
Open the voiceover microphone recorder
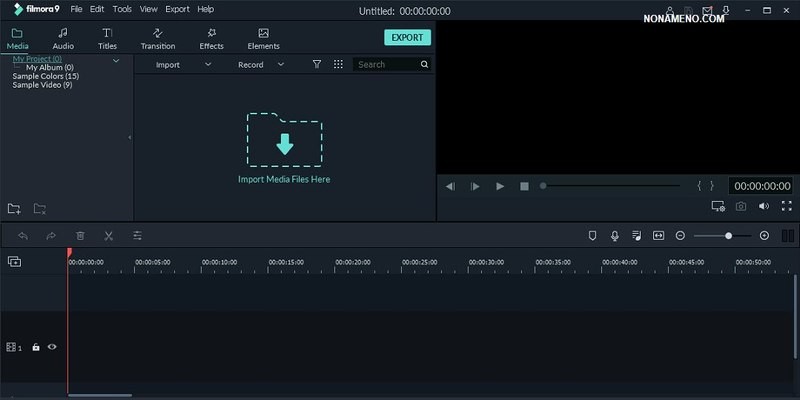point(614,236)
